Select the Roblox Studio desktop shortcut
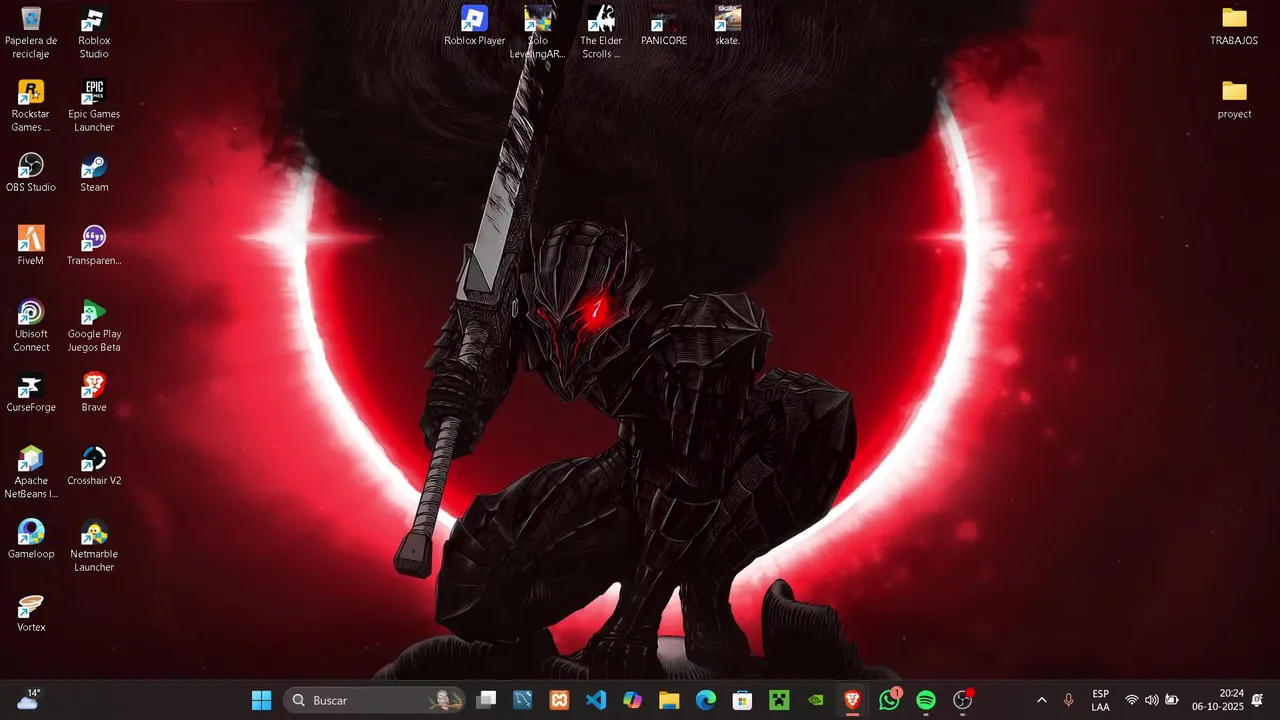 [94, 31]
